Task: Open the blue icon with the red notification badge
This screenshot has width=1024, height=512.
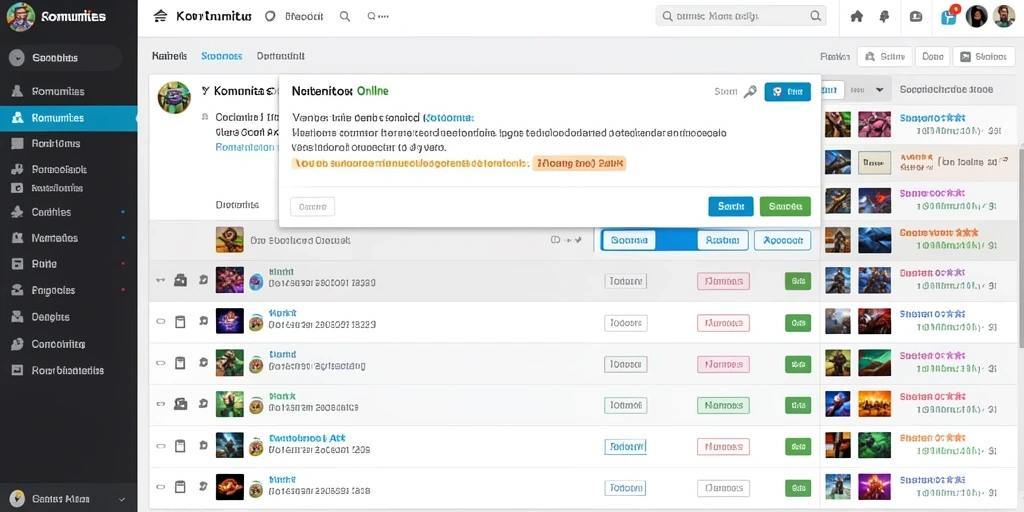Action: tap(949, 16)
